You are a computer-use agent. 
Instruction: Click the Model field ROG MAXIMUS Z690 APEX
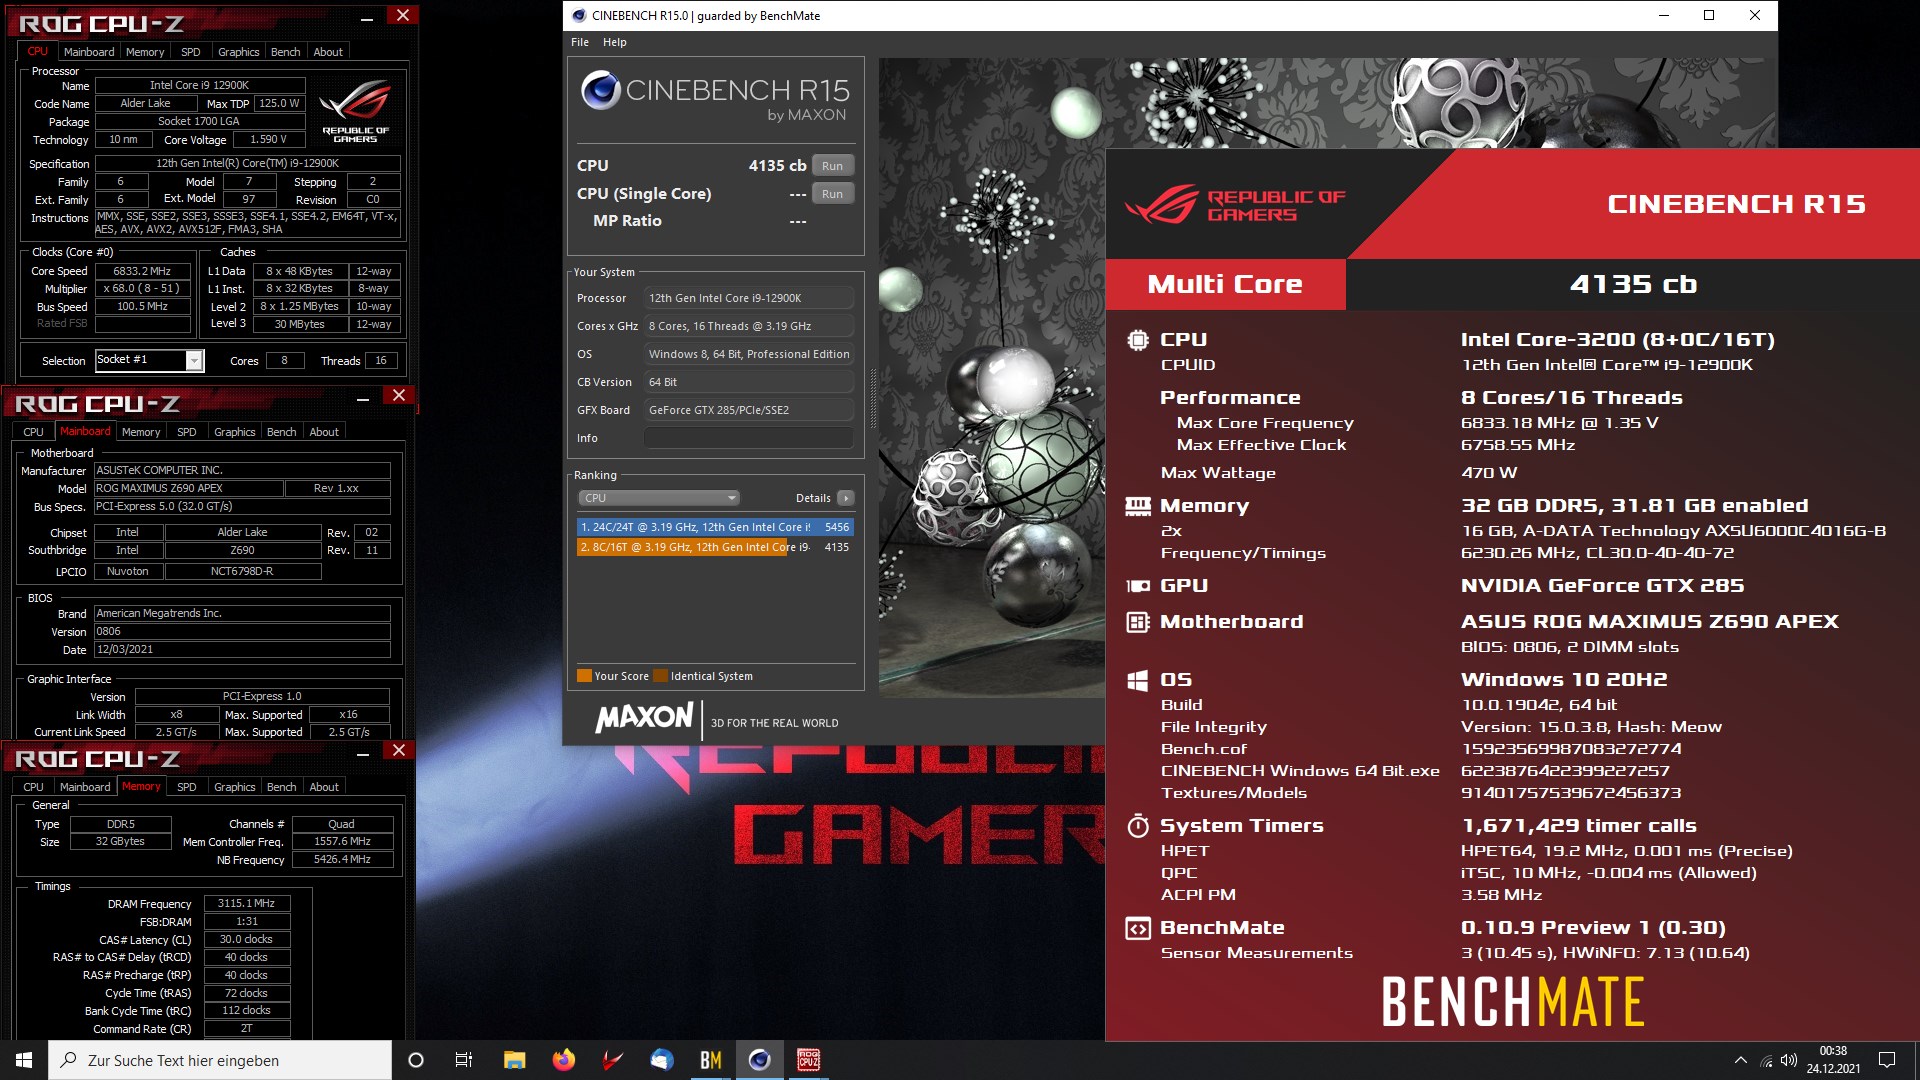(x=189, y=489)
